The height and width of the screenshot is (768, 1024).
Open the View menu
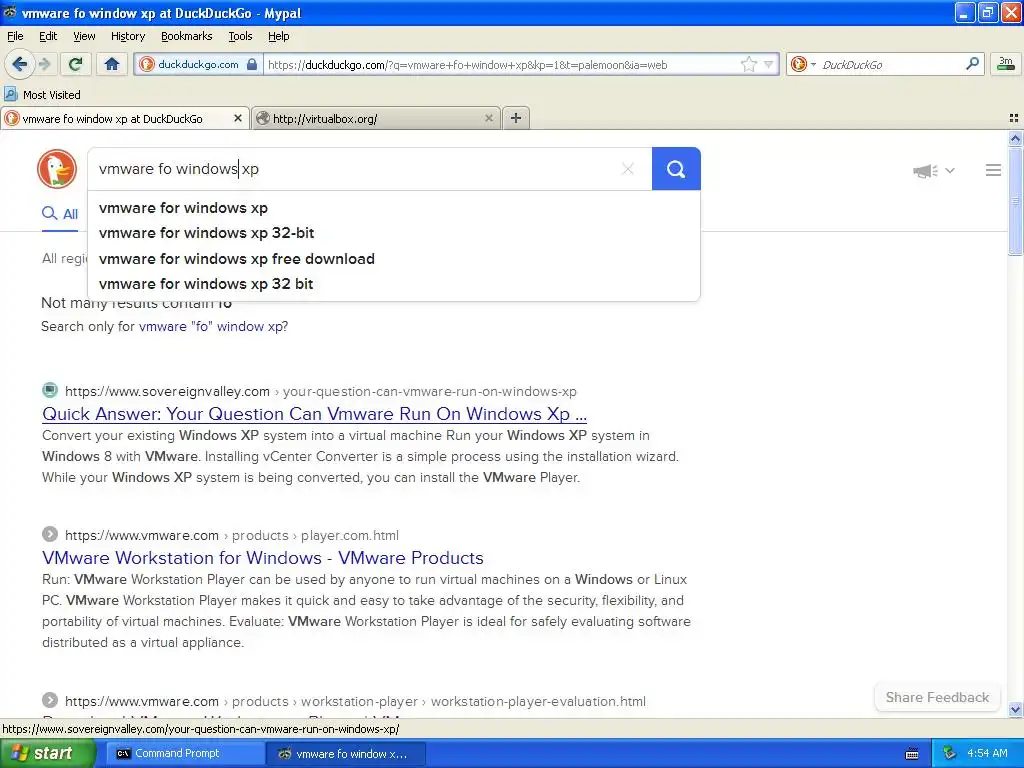pyautogui.click(x=84, y=36)
